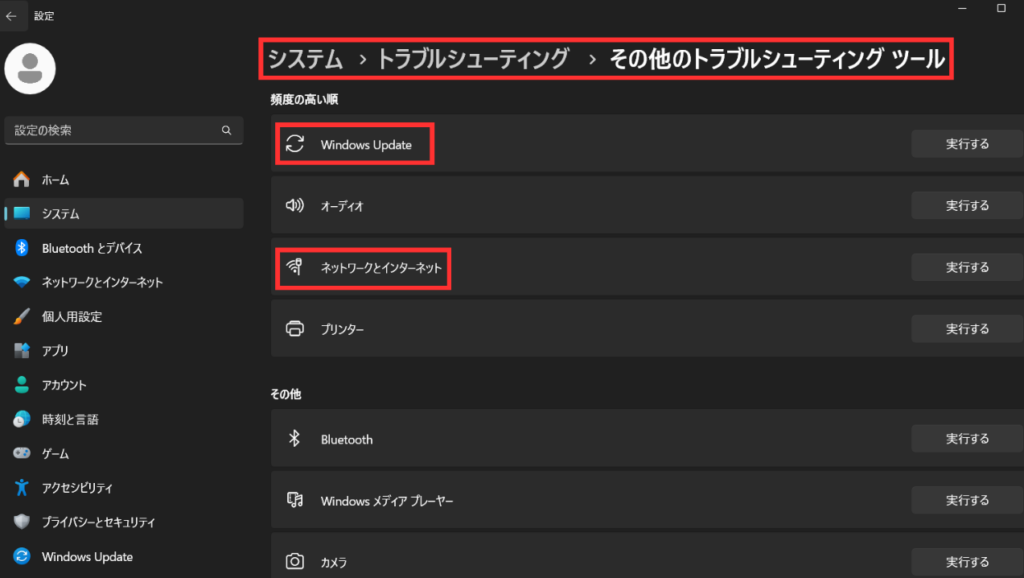
Task: Open プライバシーとセキュリティ in the sidebar
Action: click(124, 522)
